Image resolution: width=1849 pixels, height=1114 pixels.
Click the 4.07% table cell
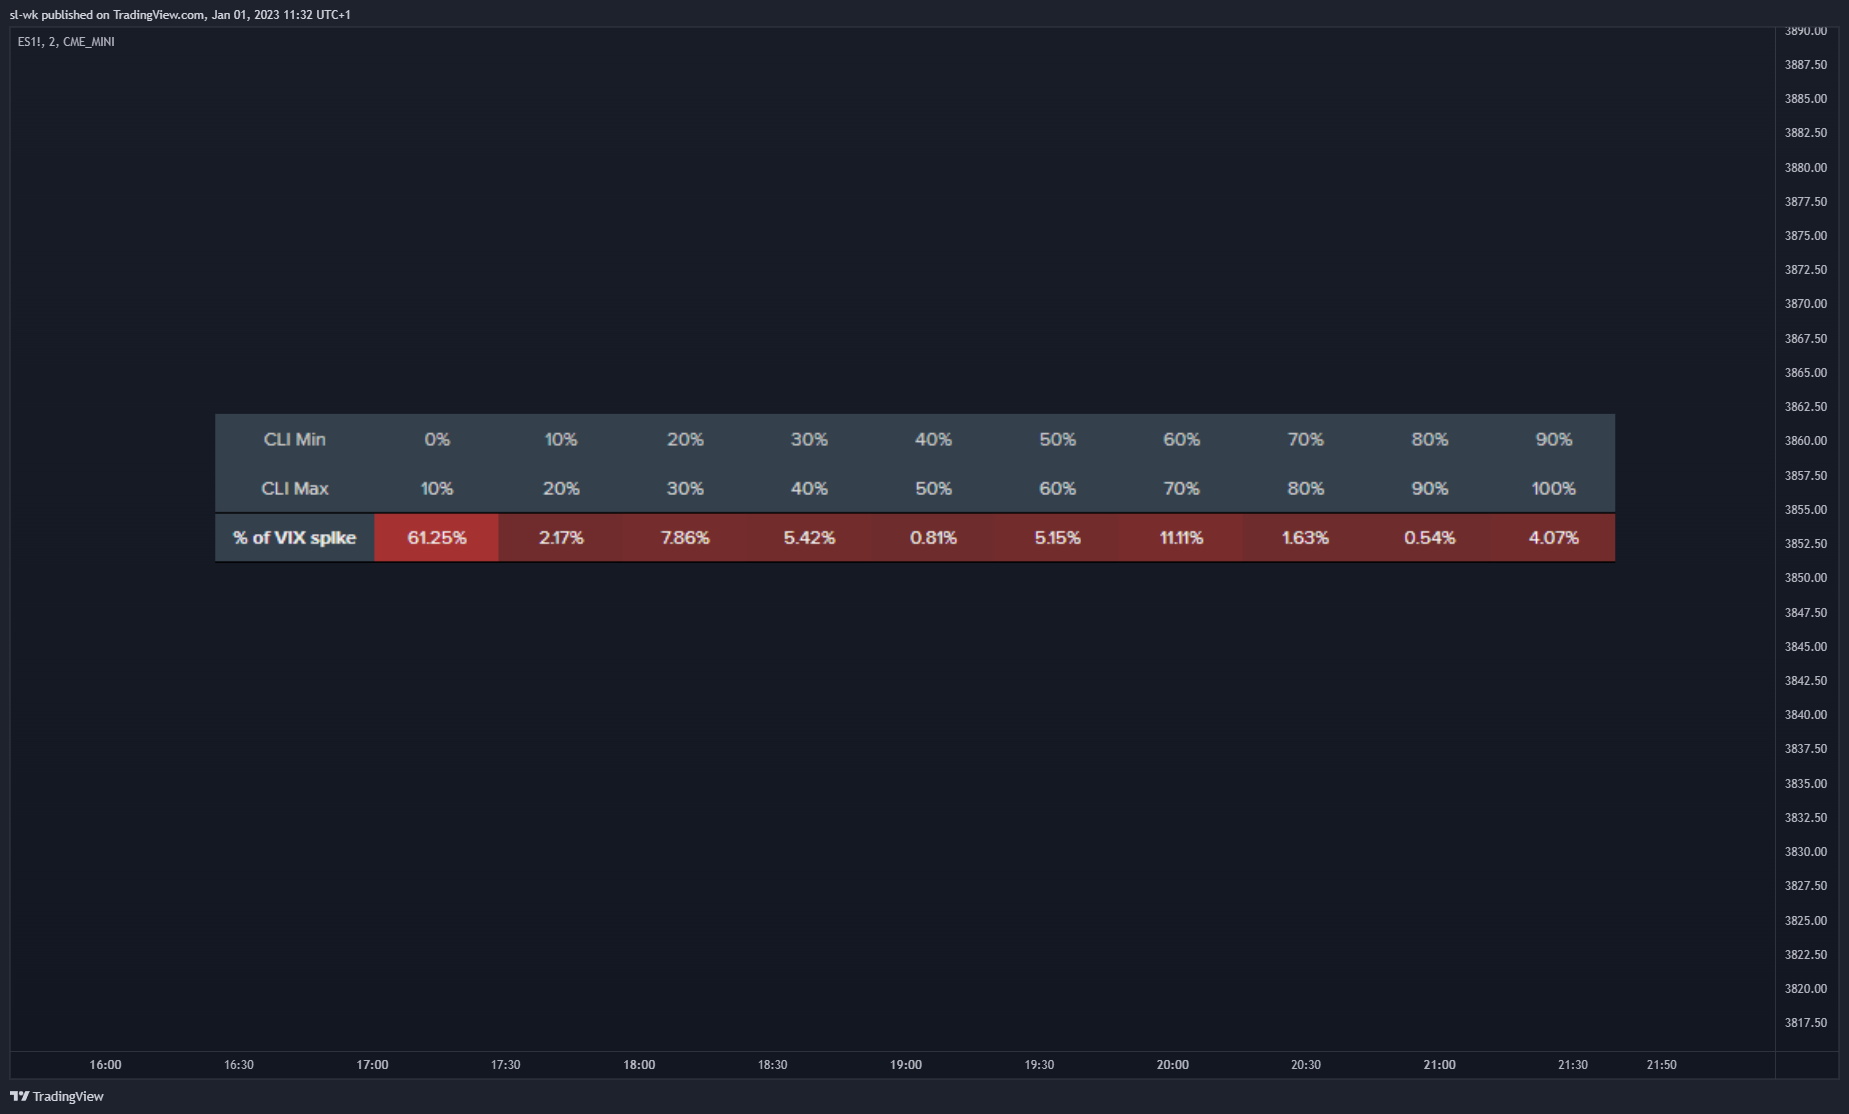(x=1553, y=538)
